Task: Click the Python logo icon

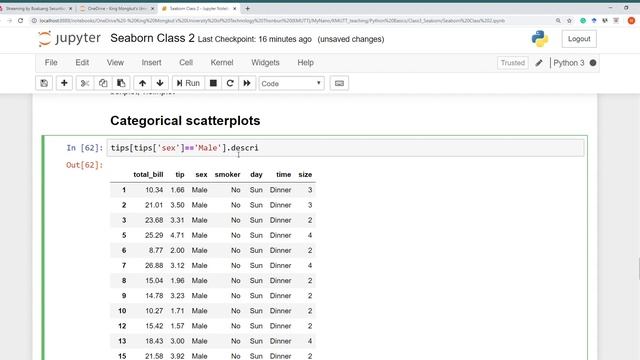Action: tap(540, 39)
